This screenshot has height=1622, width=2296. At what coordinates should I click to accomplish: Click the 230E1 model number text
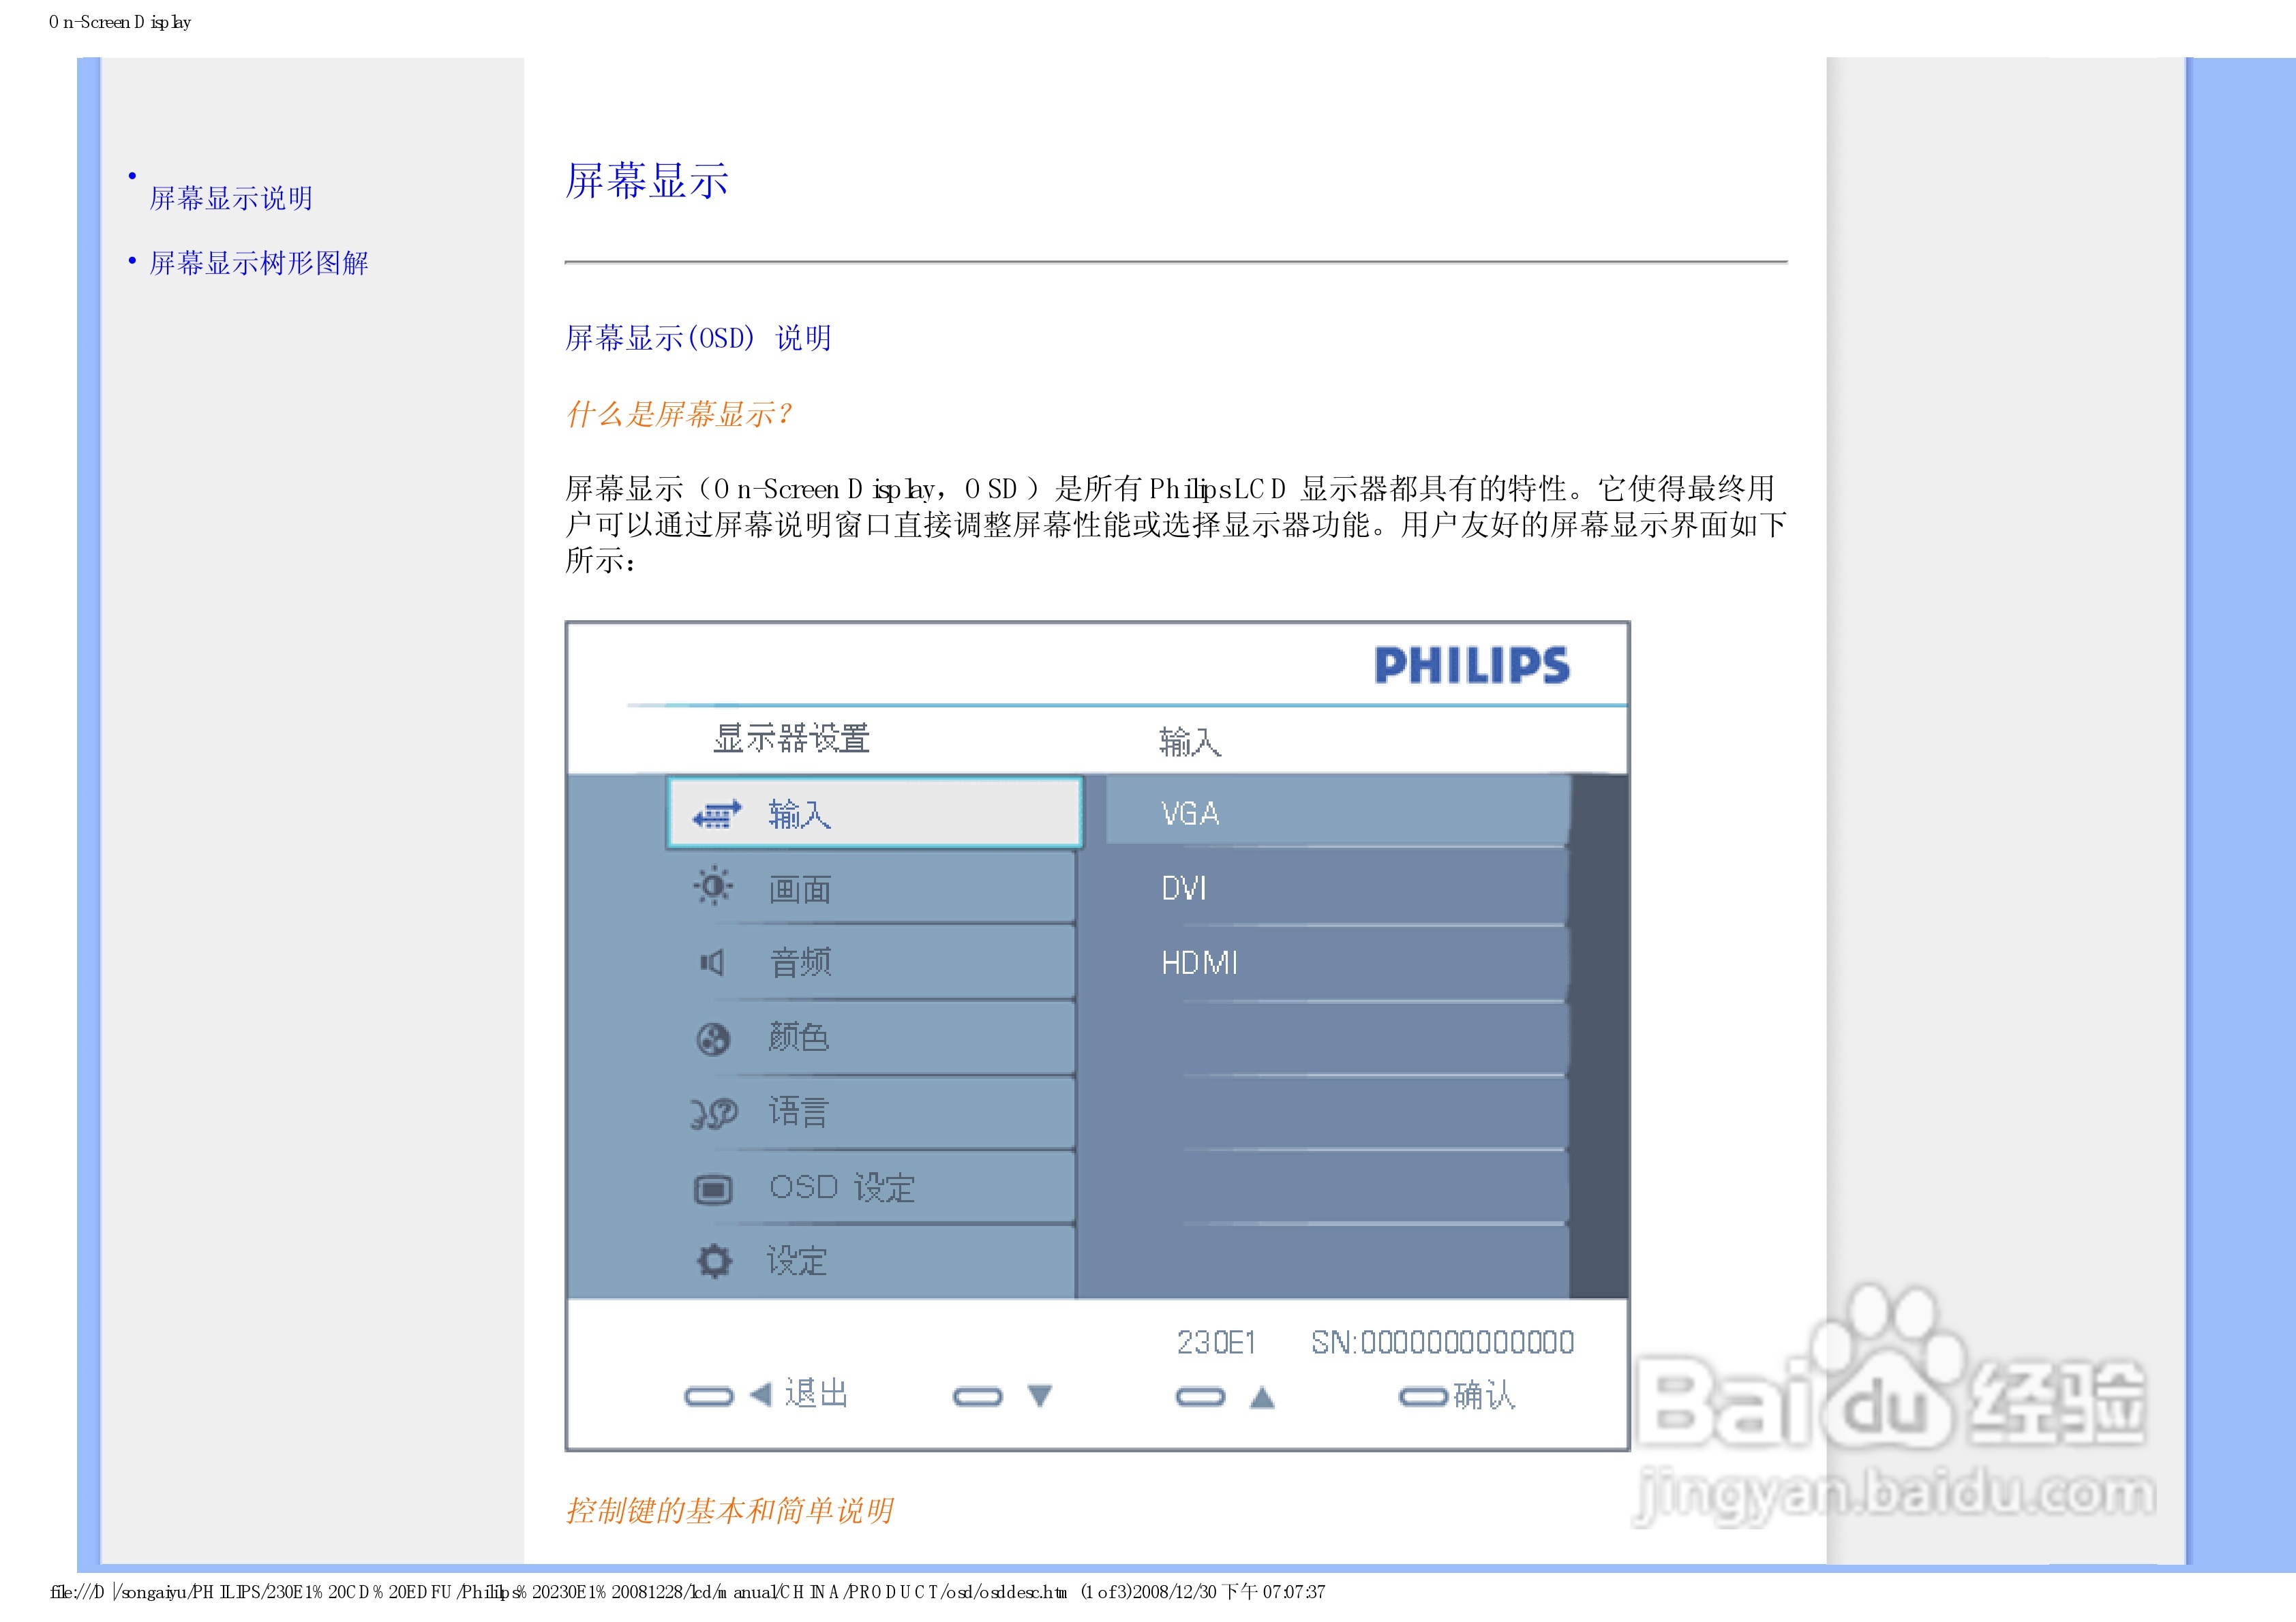[1216, 1342]
